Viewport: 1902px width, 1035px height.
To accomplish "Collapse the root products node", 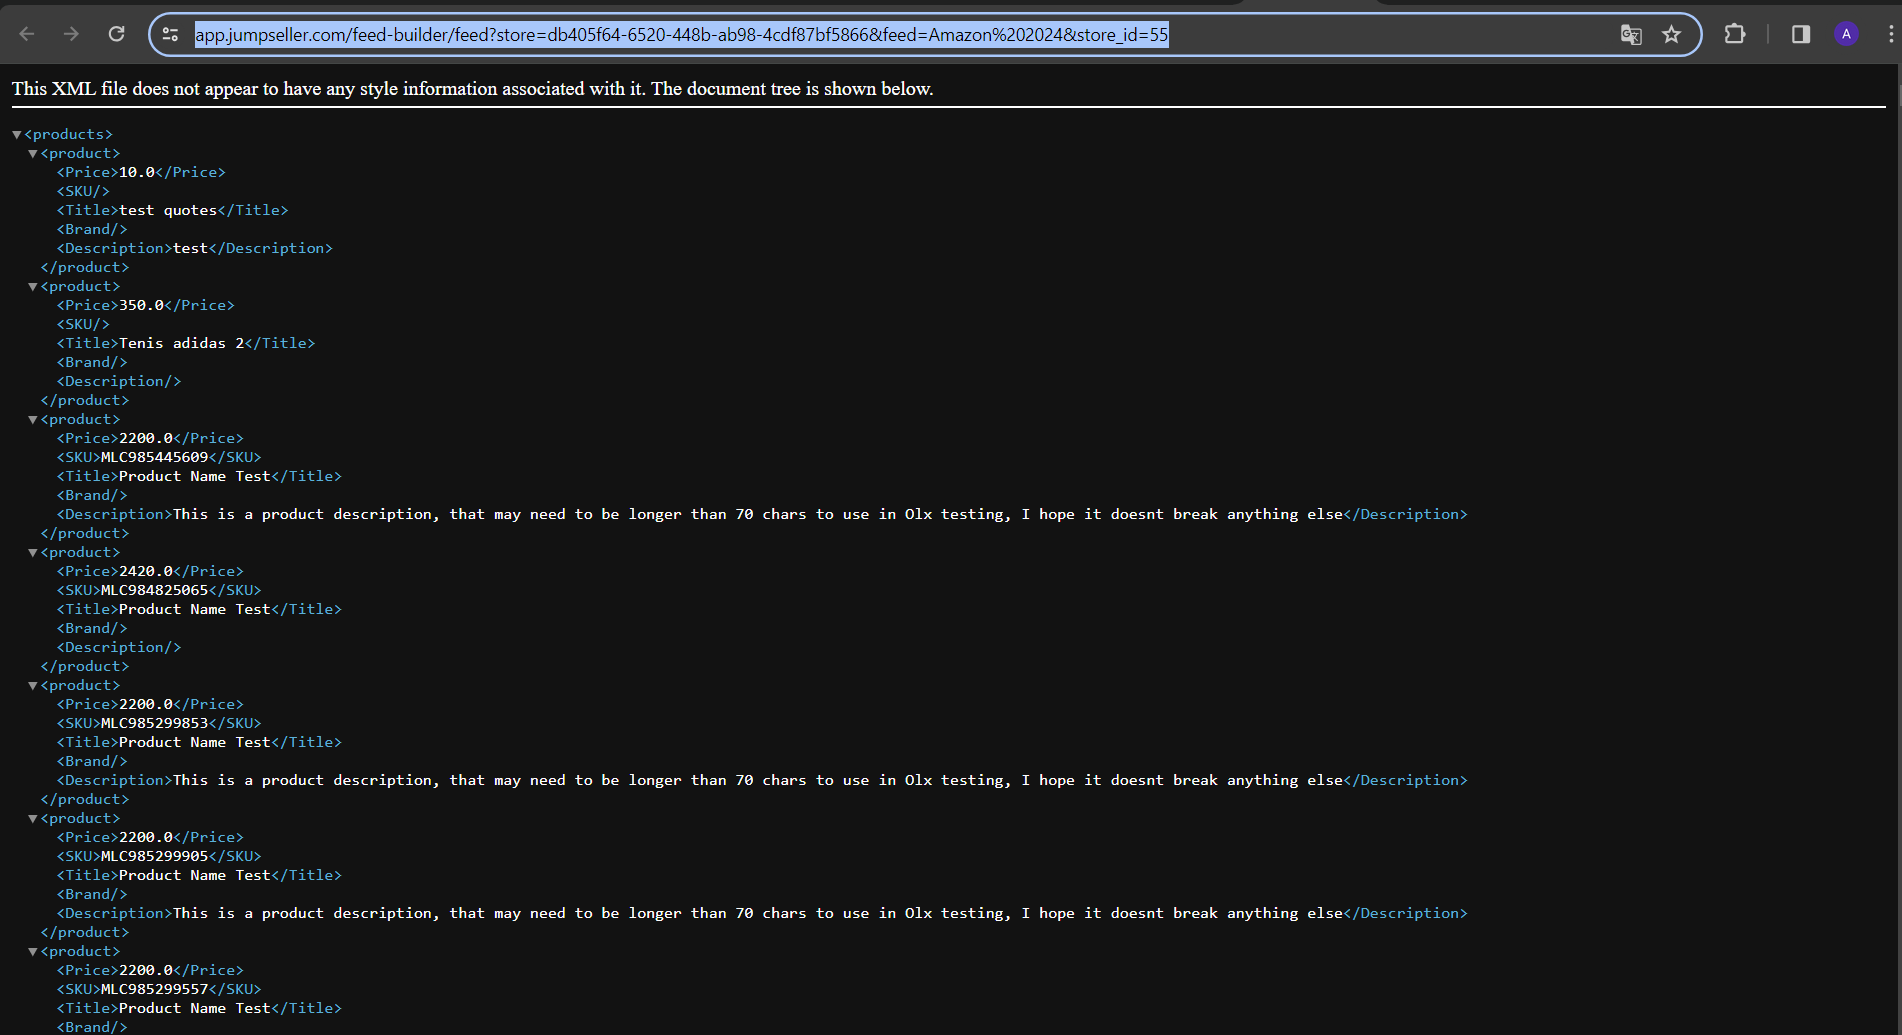I will pyautogui.click(x=17, y=134).
